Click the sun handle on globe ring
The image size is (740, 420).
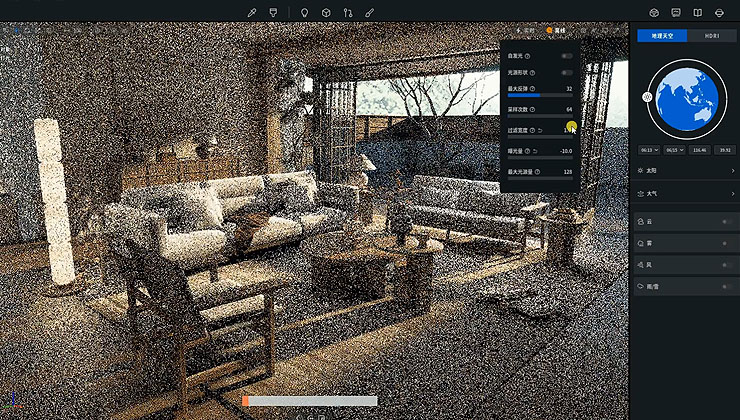[647, 97]
